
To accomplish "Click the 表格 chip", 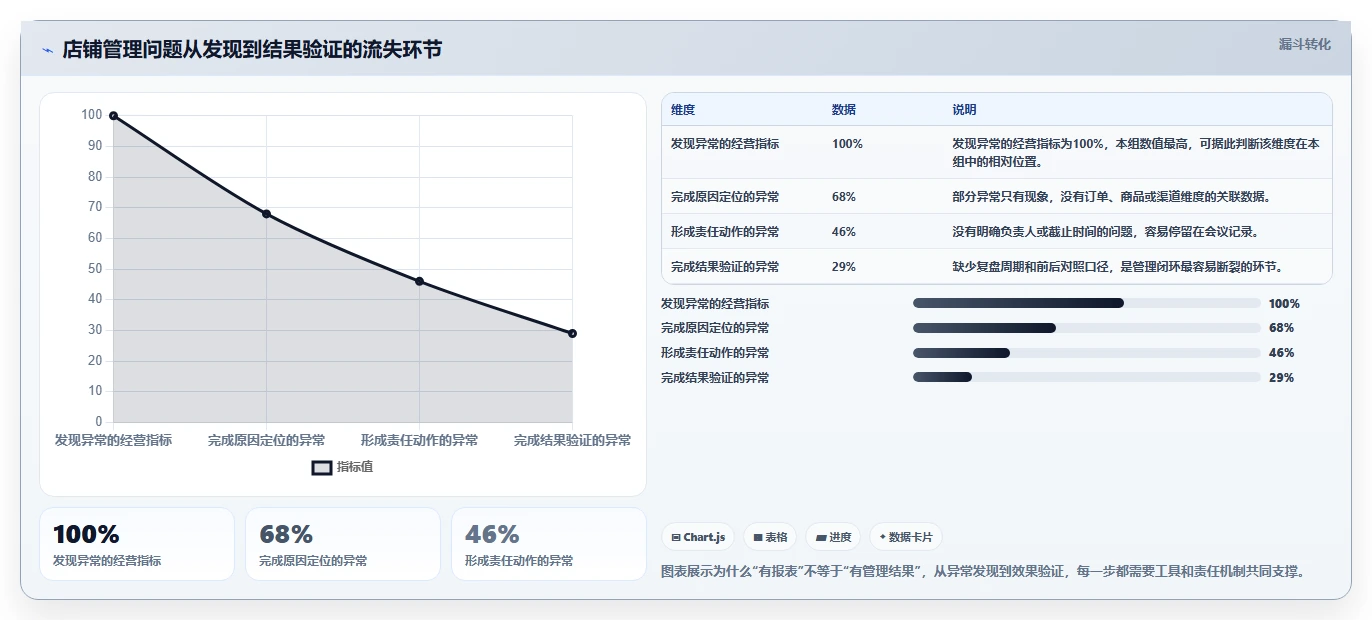I will [x=770, y=537].
